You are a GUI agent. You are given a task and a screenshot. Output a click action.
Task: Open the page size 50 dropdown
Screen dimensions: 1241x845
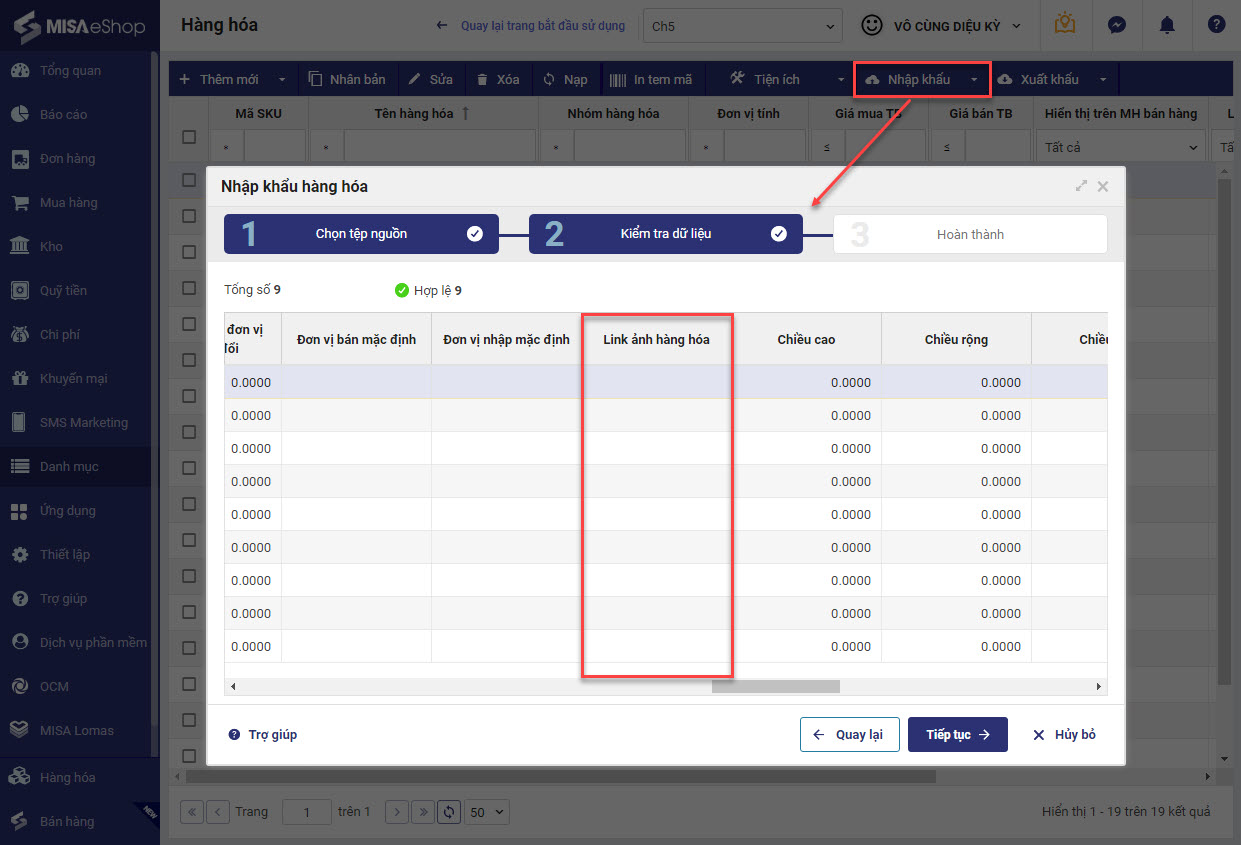[488, 812]
